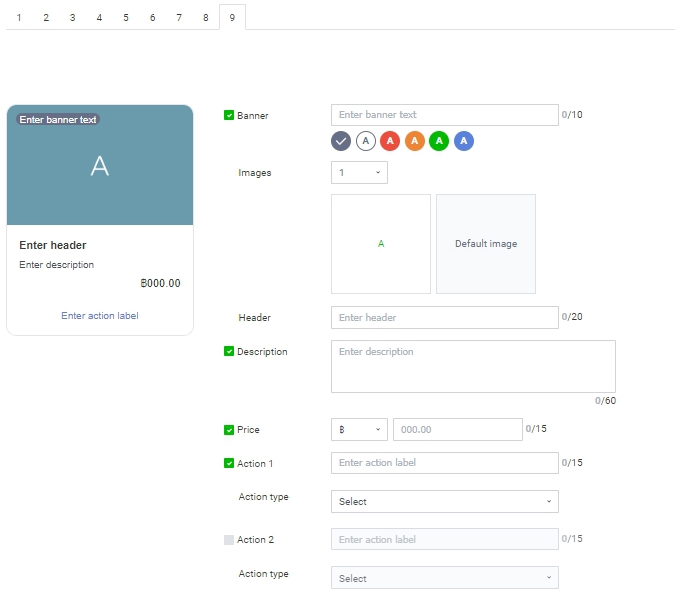The width and height of the screenshot is (675, 597).
Task: Pick the red banner color swatch
Action: 390,141
